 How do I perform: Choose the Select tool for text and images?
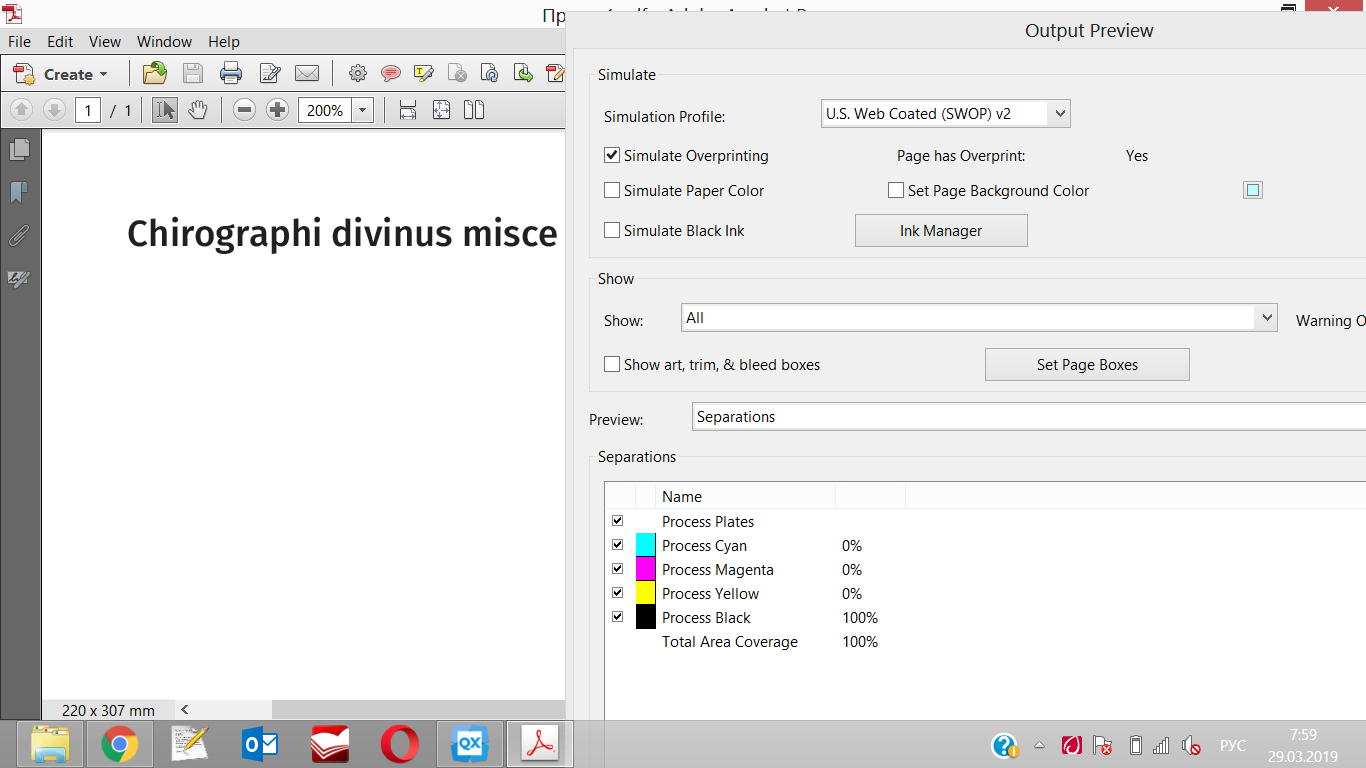165,110
